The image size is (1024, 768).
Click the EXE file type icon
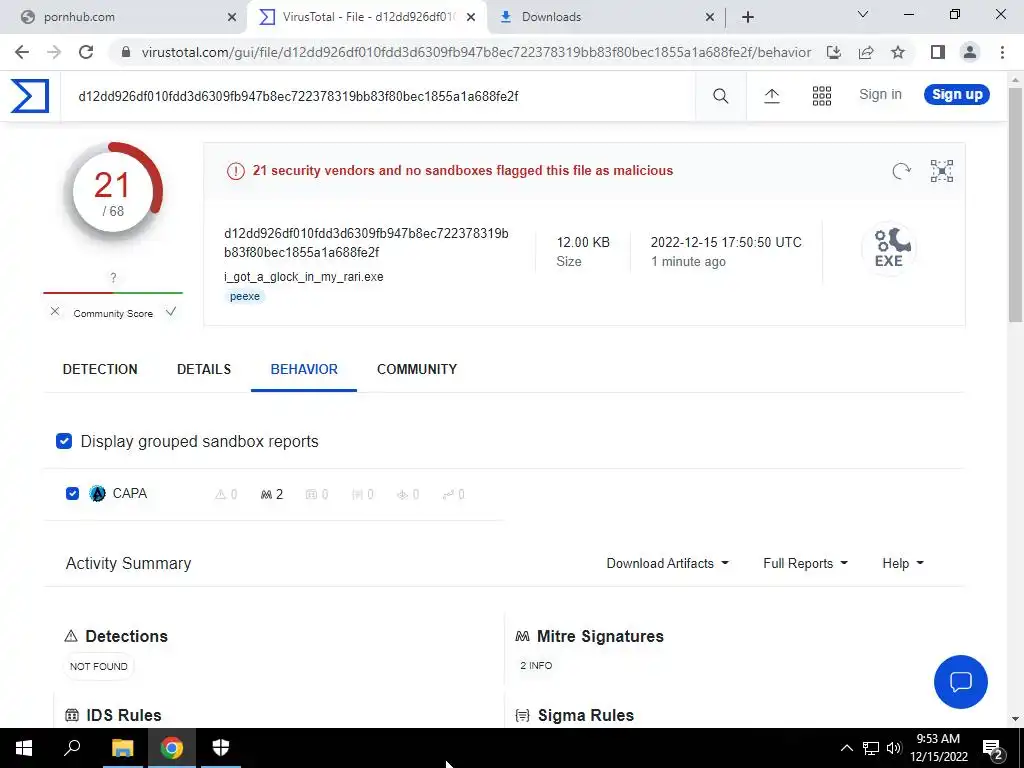click(x=889, y=248)
